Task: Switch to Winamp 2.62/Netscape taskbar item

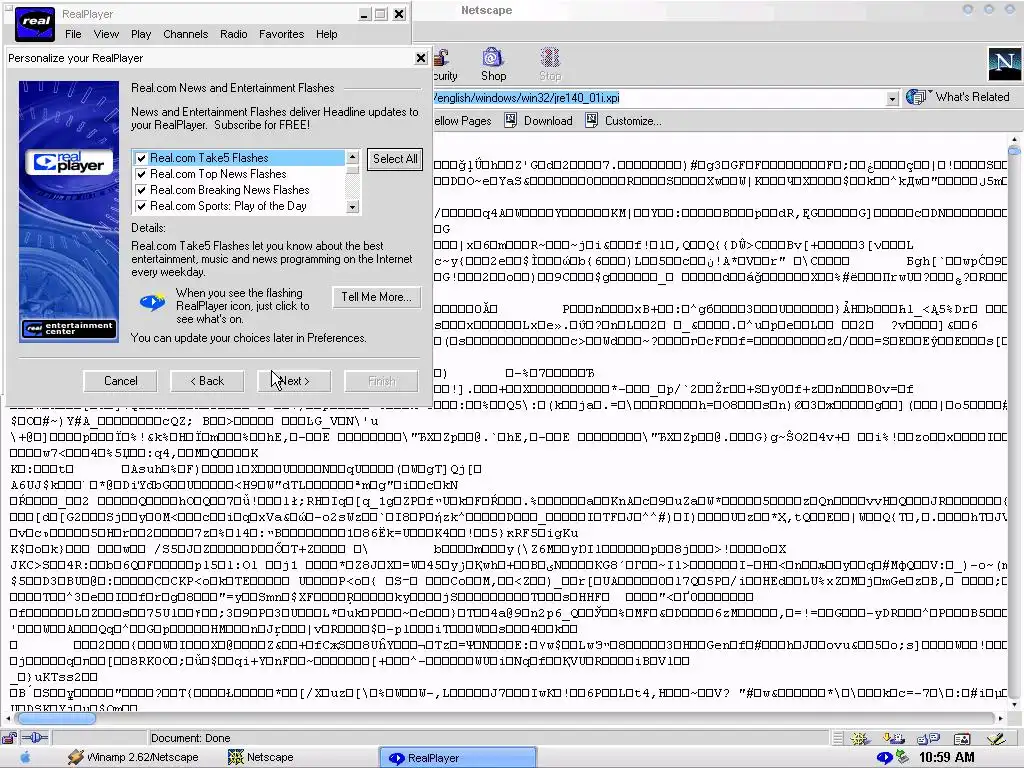Action: point(134,758)
